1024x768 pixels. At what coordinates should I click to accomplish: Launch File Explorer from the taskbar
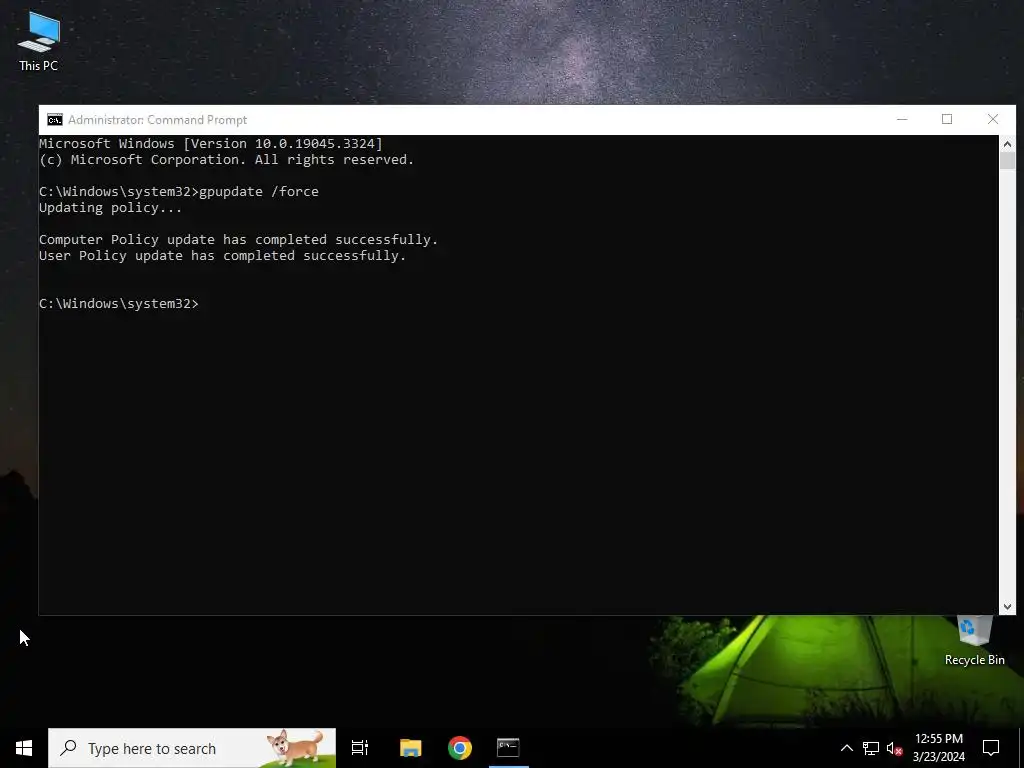pyautogui.click(x=410, y=748)
